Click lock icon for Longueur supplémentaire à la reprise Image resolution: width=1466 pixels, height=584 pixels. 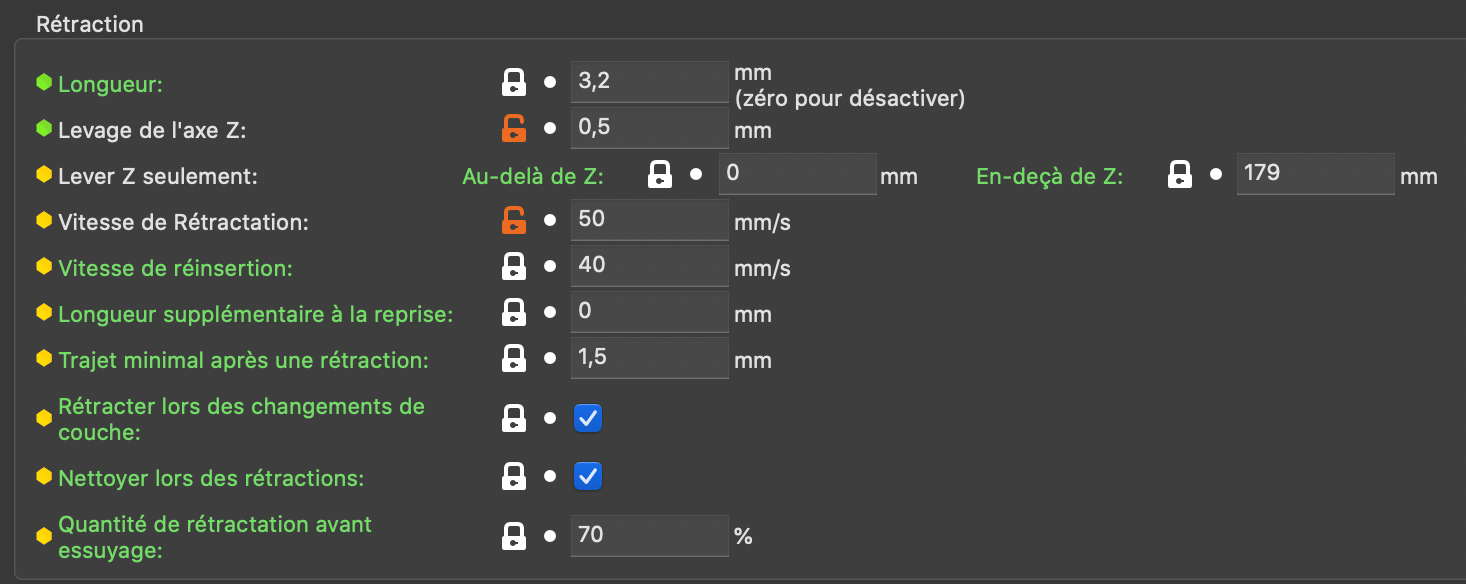coord(513,312)
